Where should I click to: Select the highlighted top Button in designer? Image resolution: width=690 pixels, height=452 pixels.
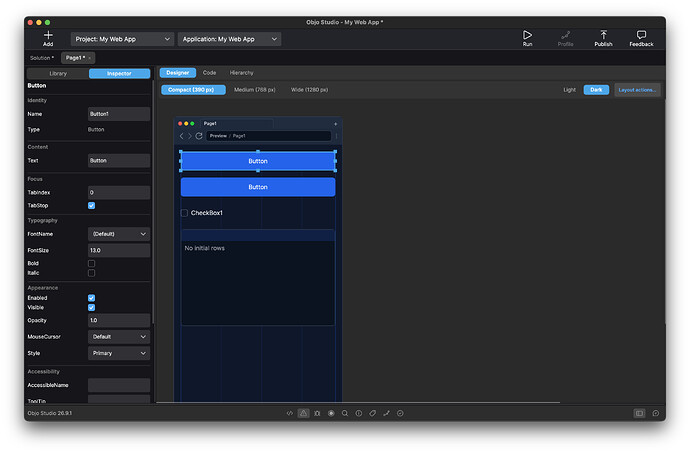(x=258, y=161)
